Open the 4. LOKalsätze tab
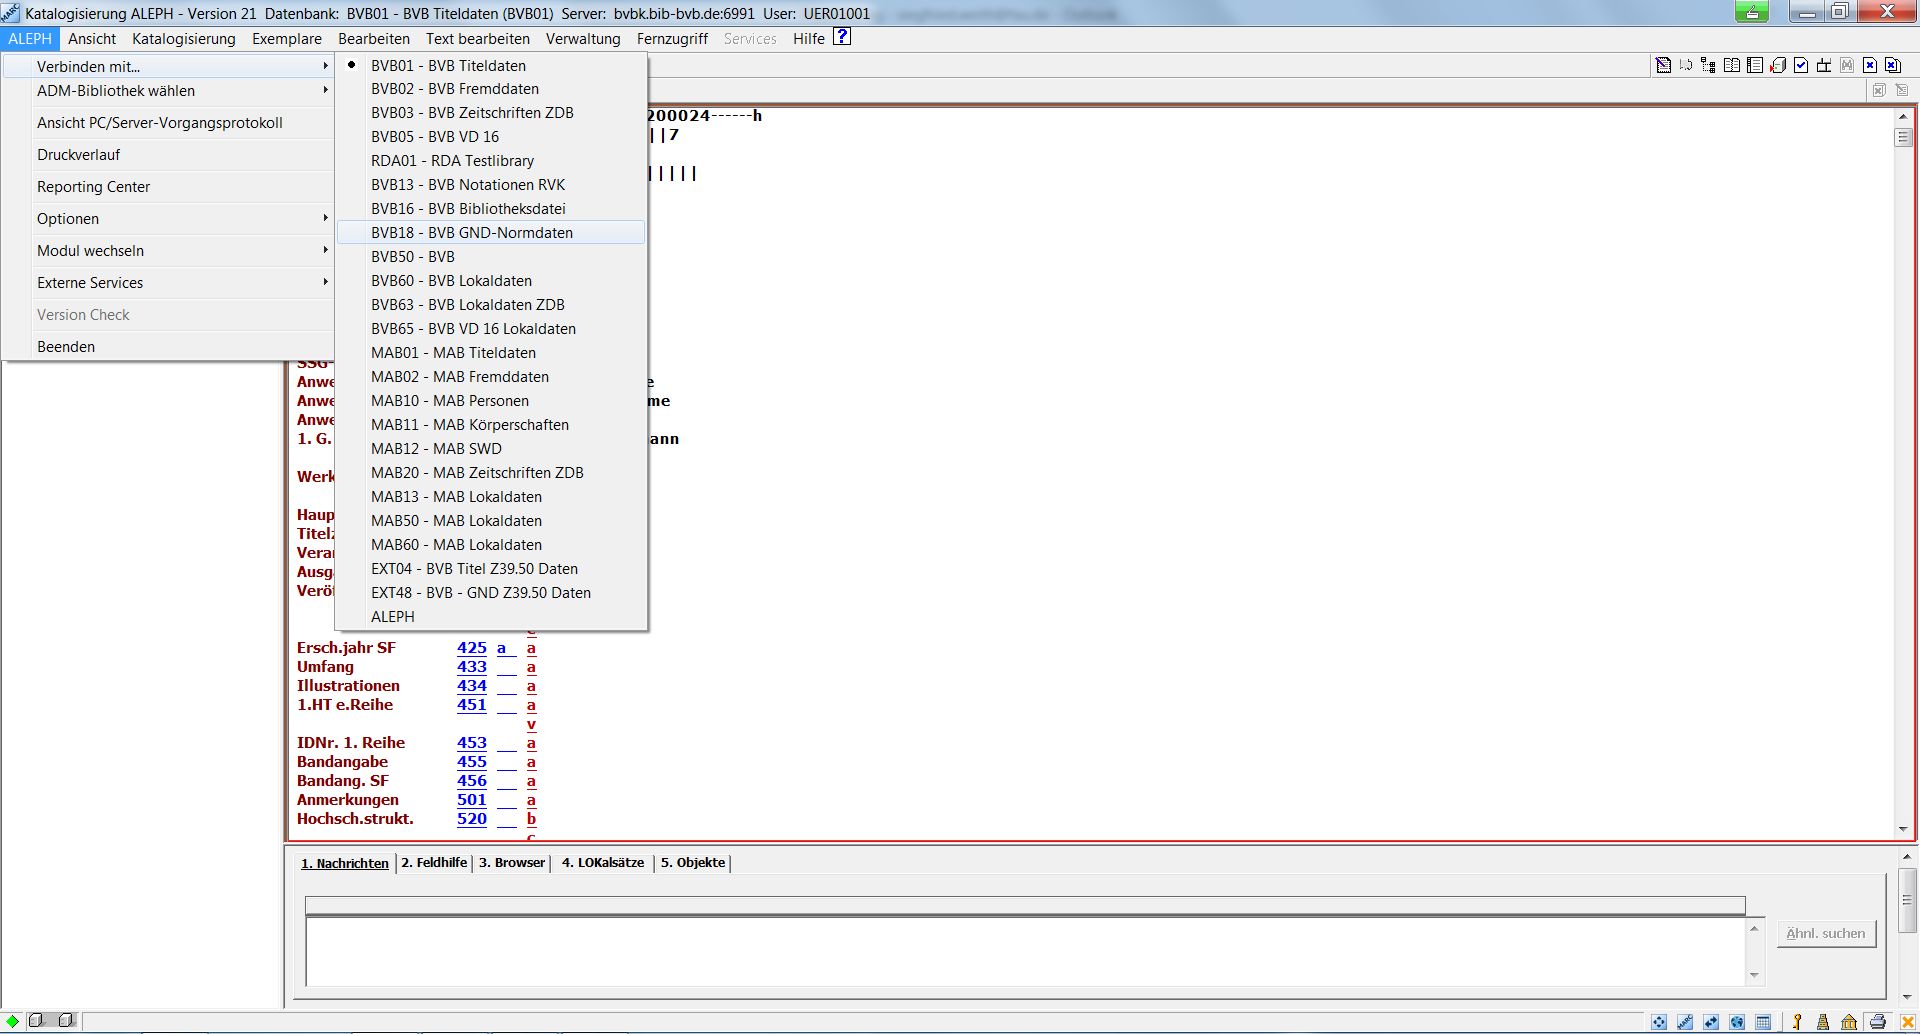The width and height of the screenshot is (1920, 1034). point(603,862)
